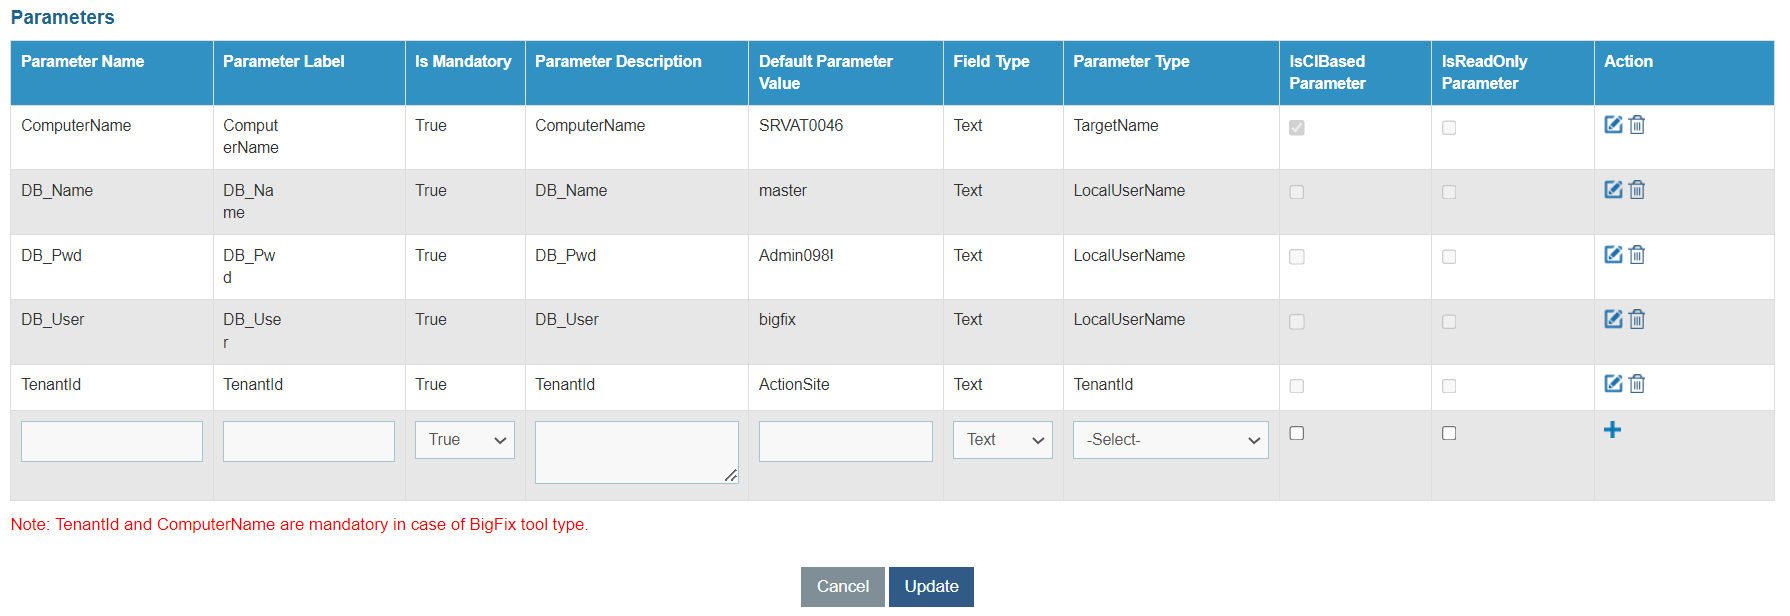Image resolution: width=1790 pixels, height=616 pixels.
Task: Delete the DB_Name parameter row
Action: (1637, 190)
